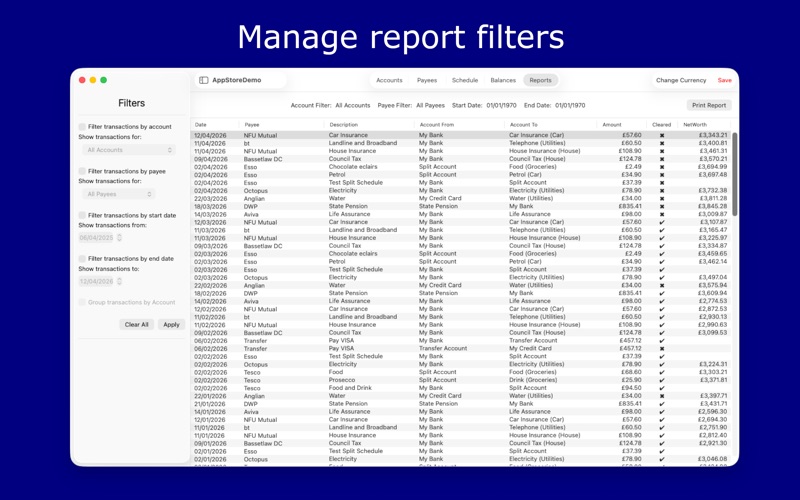Click the start date field 06/04/2025
The width and height of the screenshot is (800, 500).
point(96,238)
